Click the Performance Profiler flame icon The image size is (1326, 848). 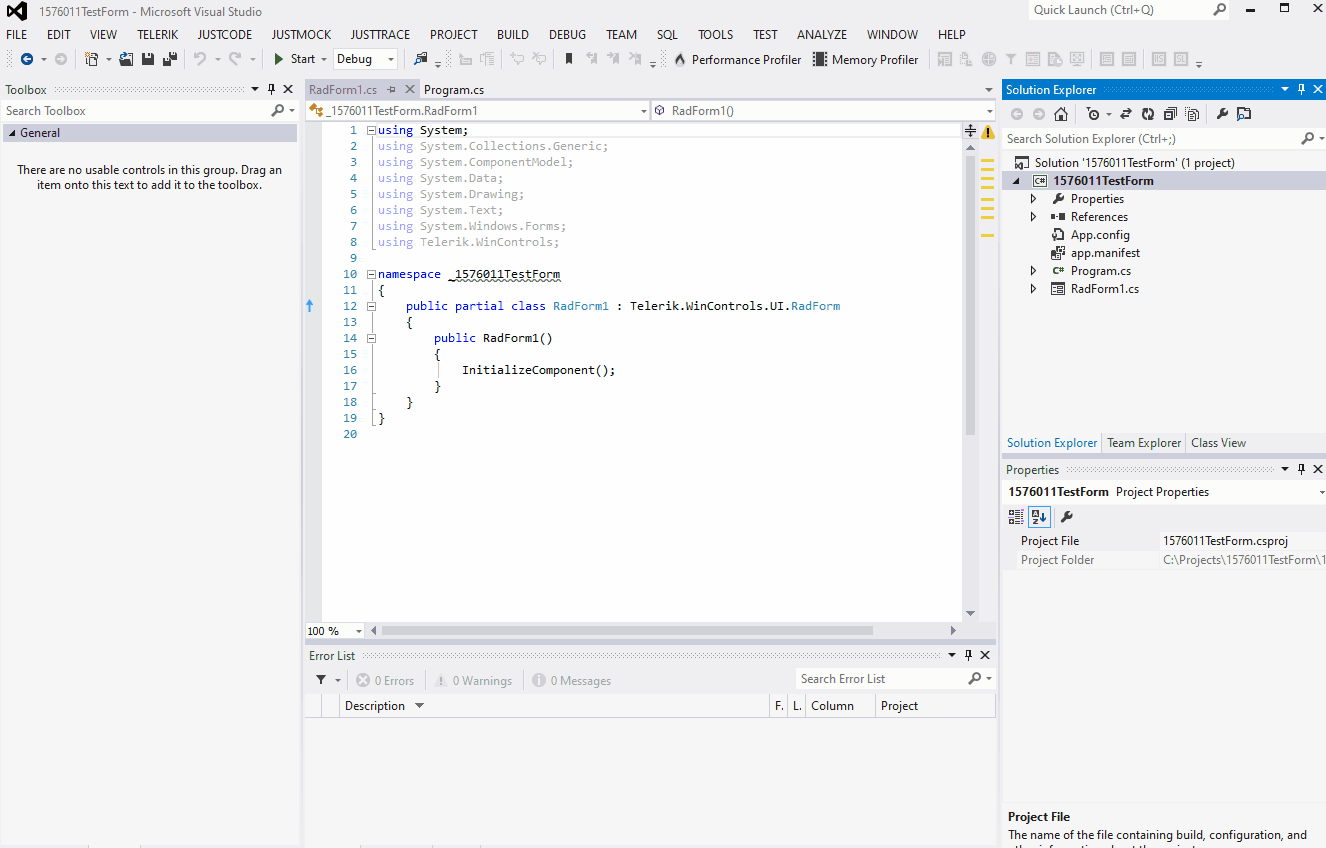pos(680,59)
